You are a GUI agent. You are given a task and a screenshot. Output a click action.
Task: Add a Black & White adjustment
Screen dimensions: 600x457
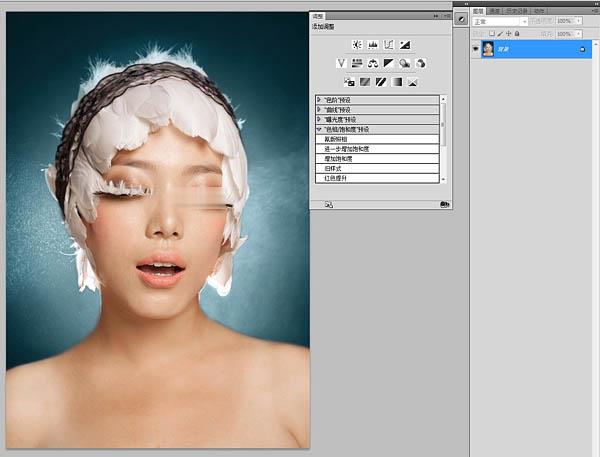pos(389,63)
